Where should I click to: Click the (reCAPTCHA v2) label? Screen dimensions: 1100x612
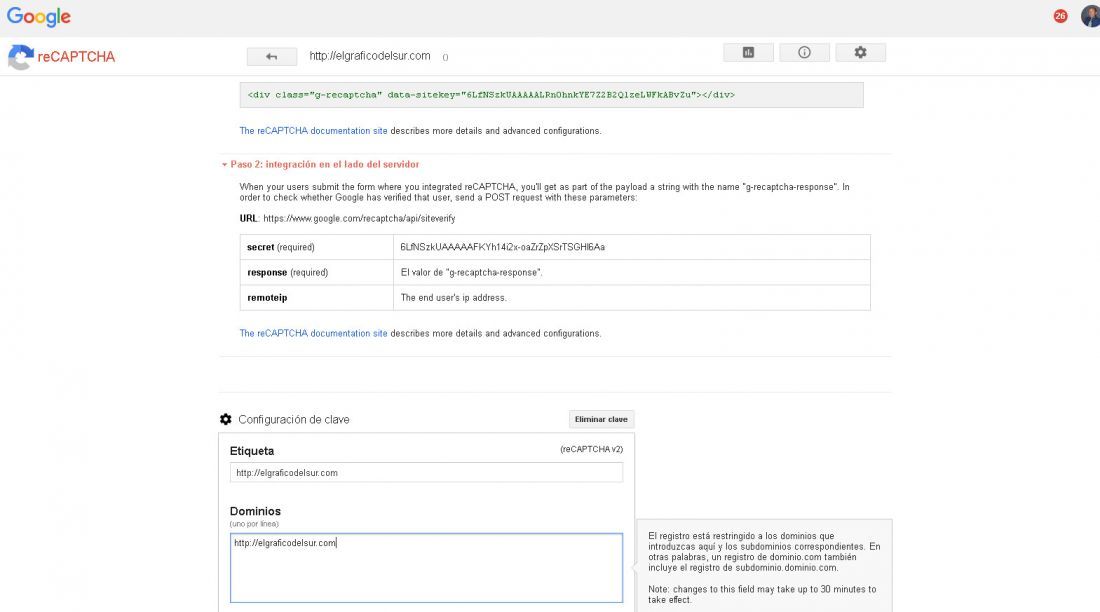tap(591, 449)
